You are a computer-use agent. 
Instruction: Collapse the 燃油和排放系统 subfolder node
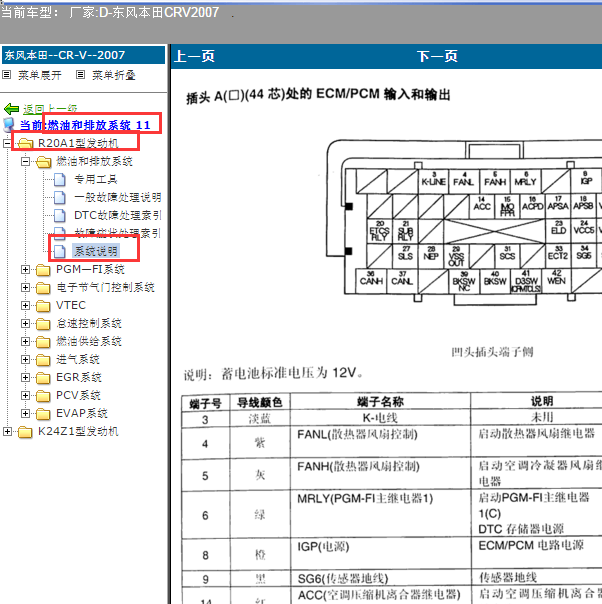point(25,161)
